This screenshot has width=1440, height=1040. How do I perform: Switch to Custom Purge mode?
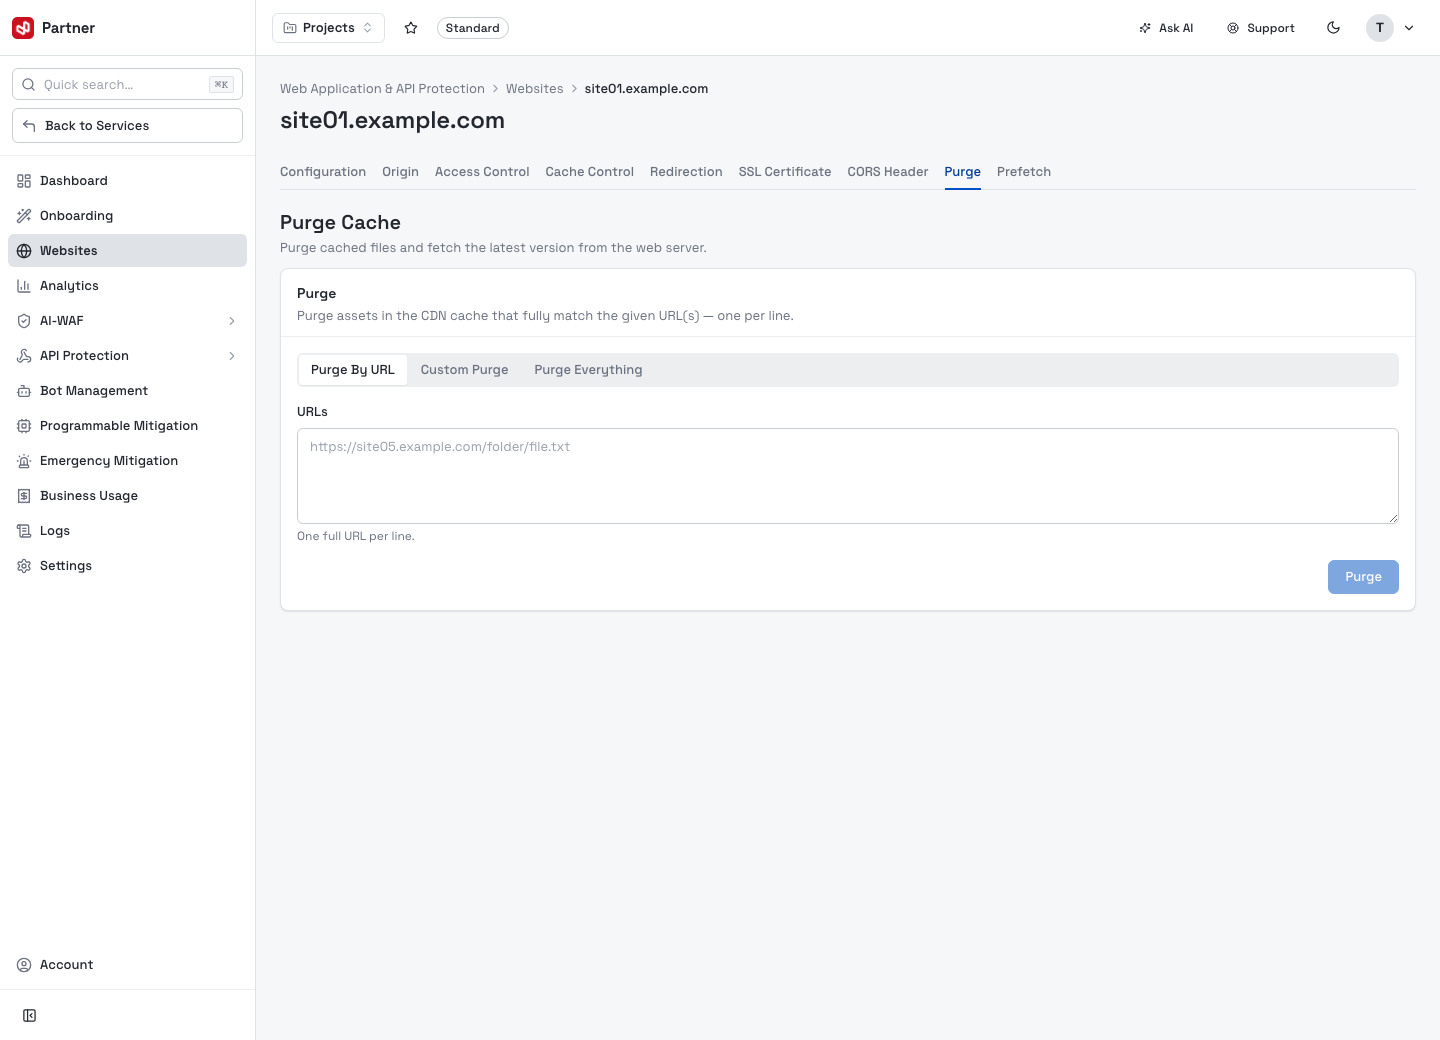(x=464, y=370)
